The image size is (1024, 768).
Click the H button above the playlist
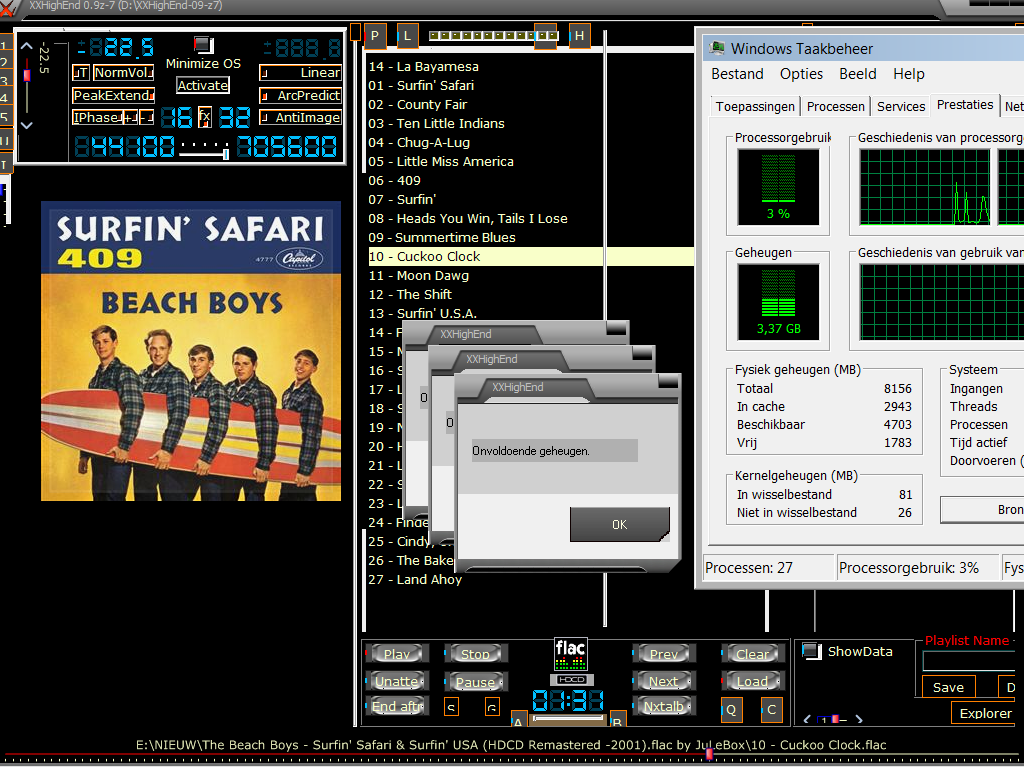[579, 36]
